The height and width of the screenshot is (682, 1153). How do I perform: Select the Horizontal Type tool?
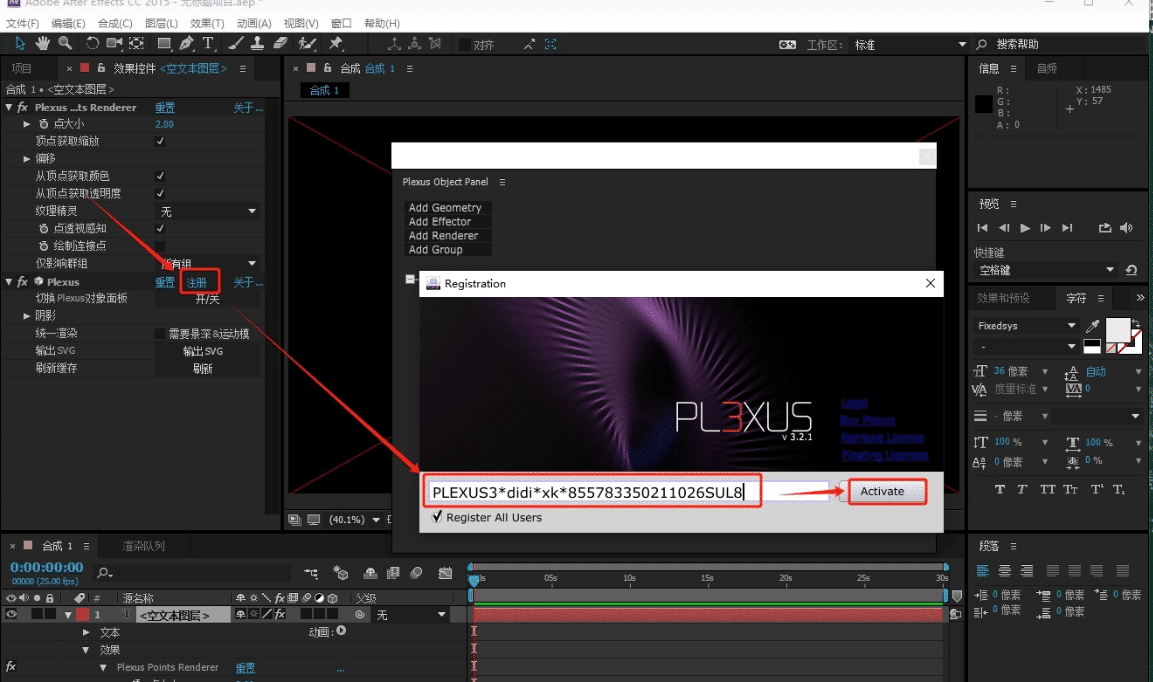tap(208, 43)
